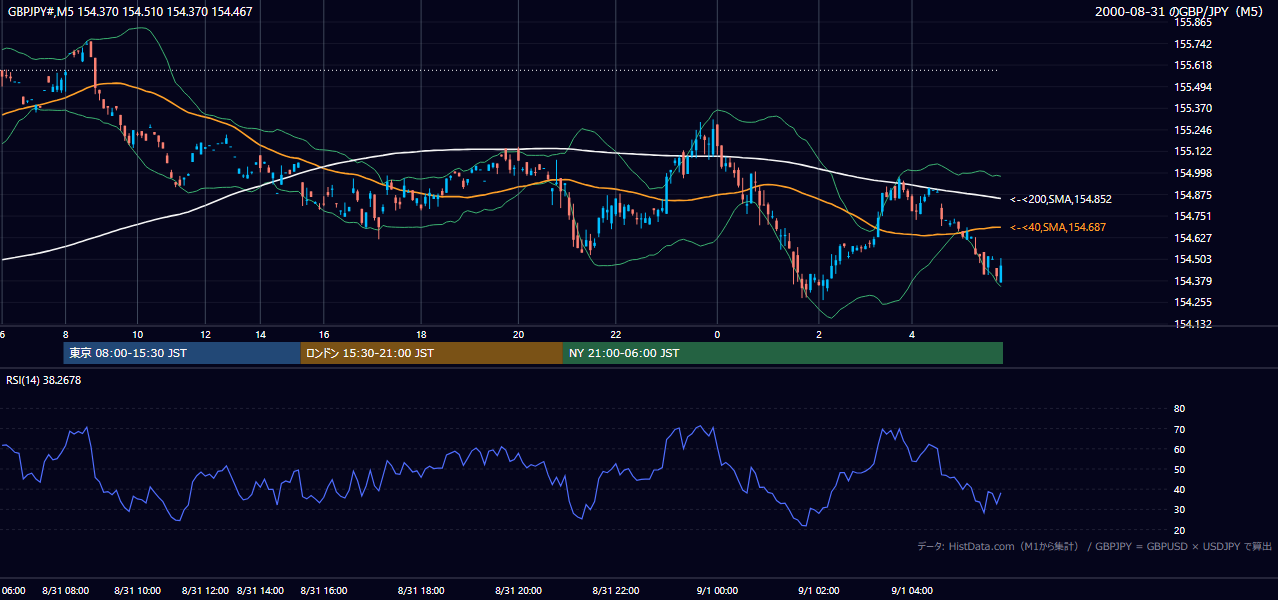Click RSI scale level 50
Image resolution: width=1278 pixels, height=600 pixels.
point(1179,469)
